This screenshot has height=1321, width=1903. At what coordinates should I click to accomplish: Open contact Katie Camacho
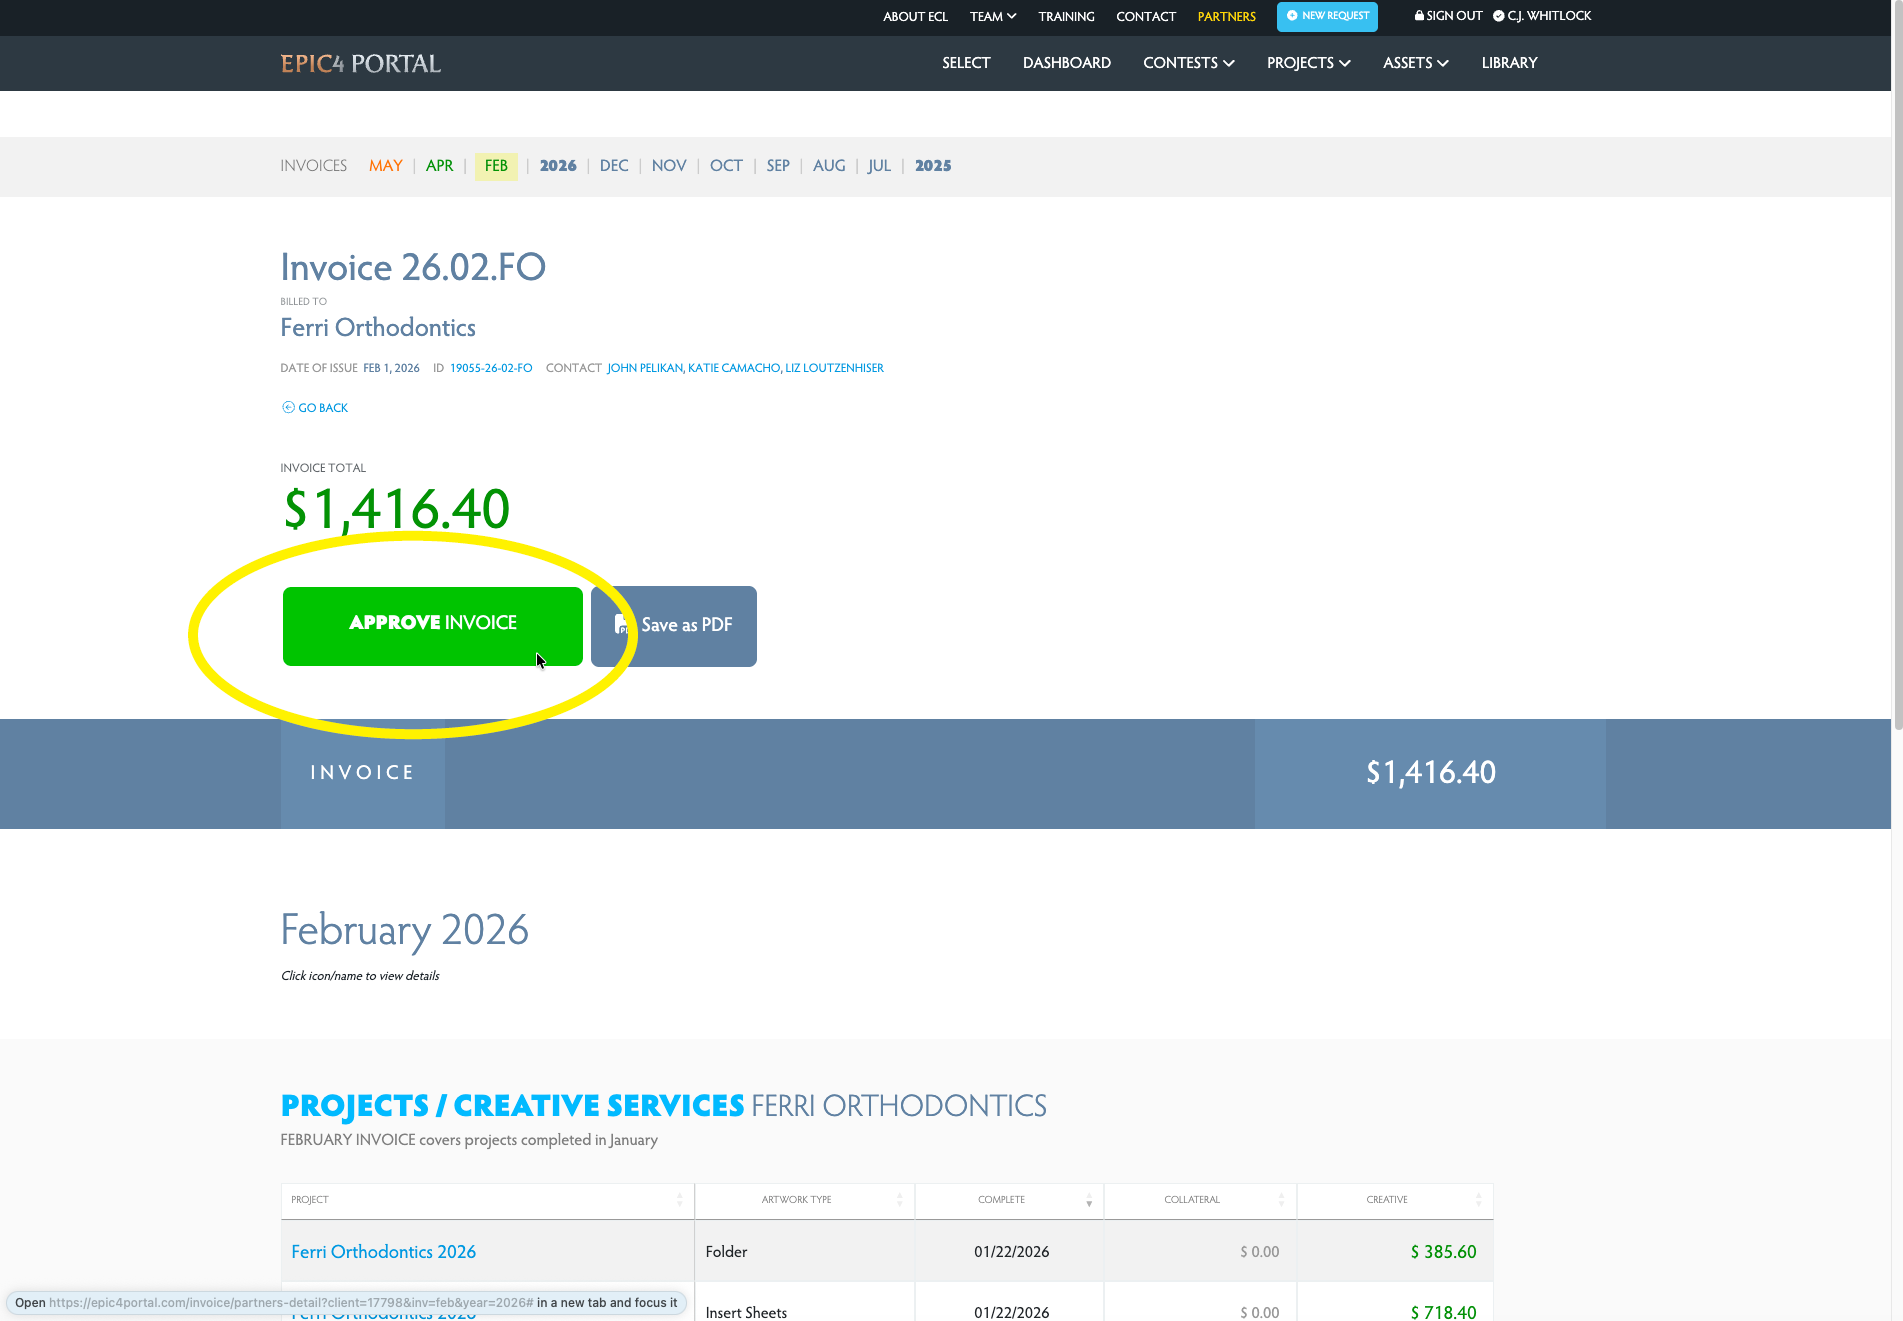pos(734,368)
